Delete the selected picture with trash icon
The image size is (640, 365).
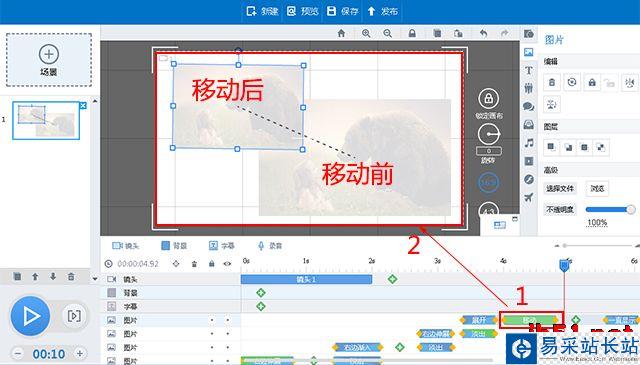(552, 82)
